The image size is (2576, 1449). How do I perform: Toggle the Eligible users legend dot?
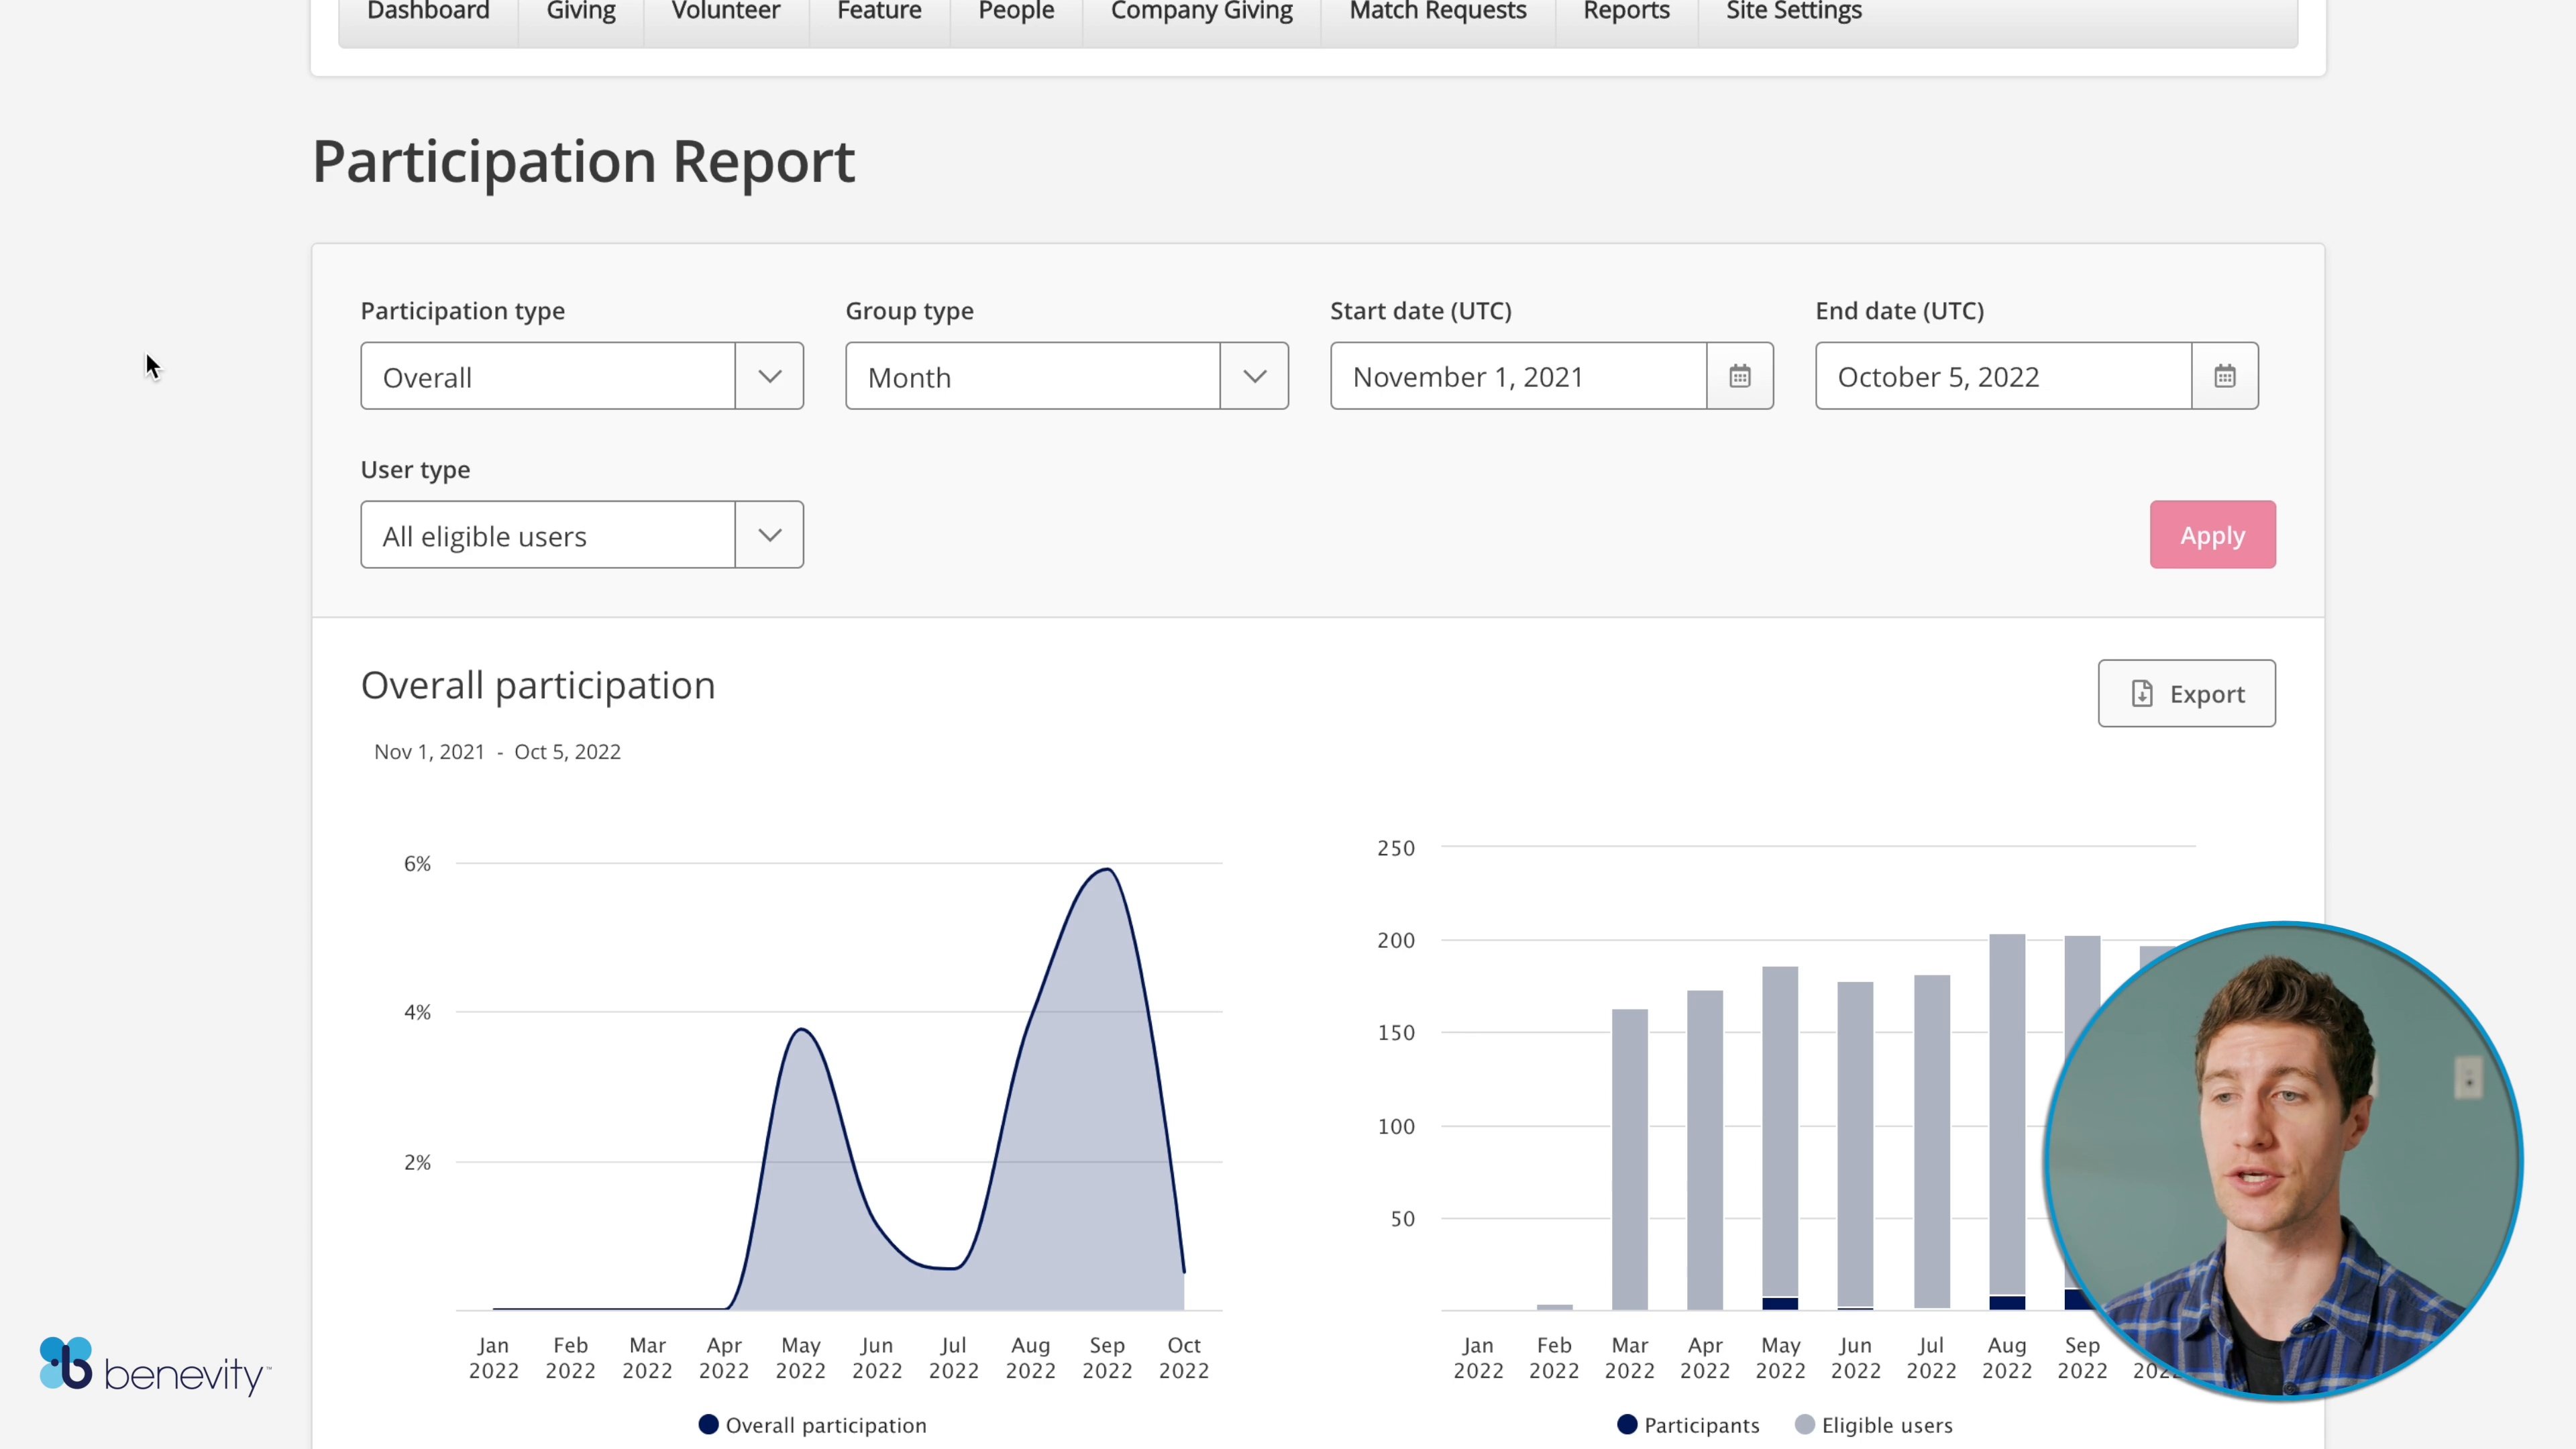click(1805, 1424)
